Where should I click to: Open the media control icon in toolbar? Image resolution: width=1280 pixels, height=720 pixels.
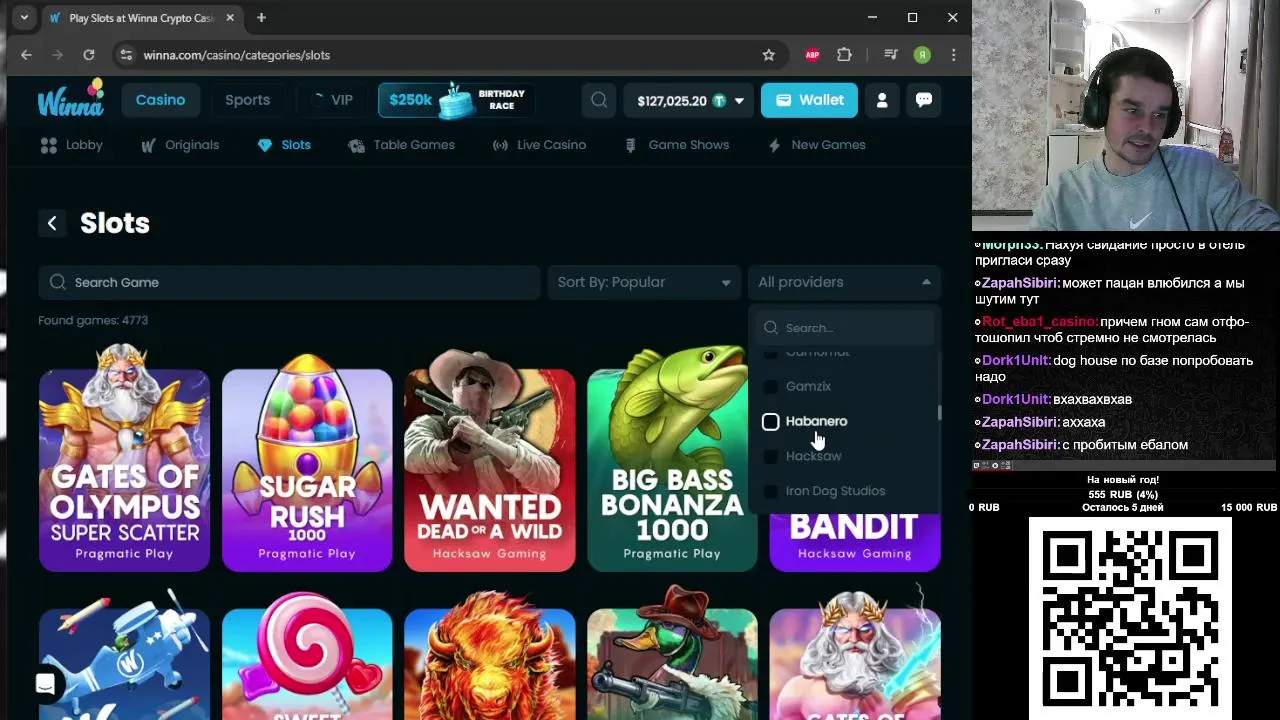[890, 55]
